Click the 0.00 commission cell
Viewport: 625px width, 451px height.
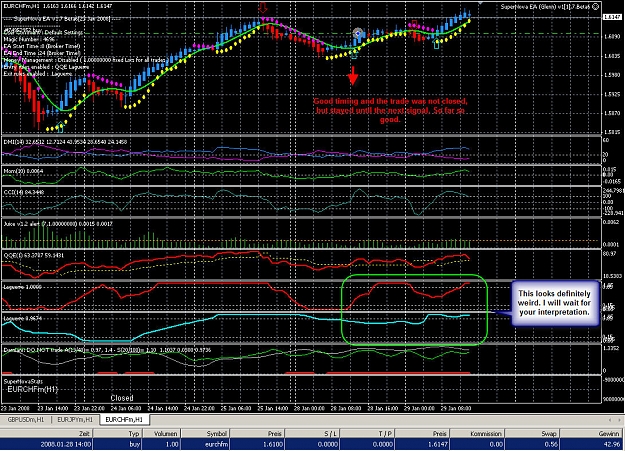point(496,444)
